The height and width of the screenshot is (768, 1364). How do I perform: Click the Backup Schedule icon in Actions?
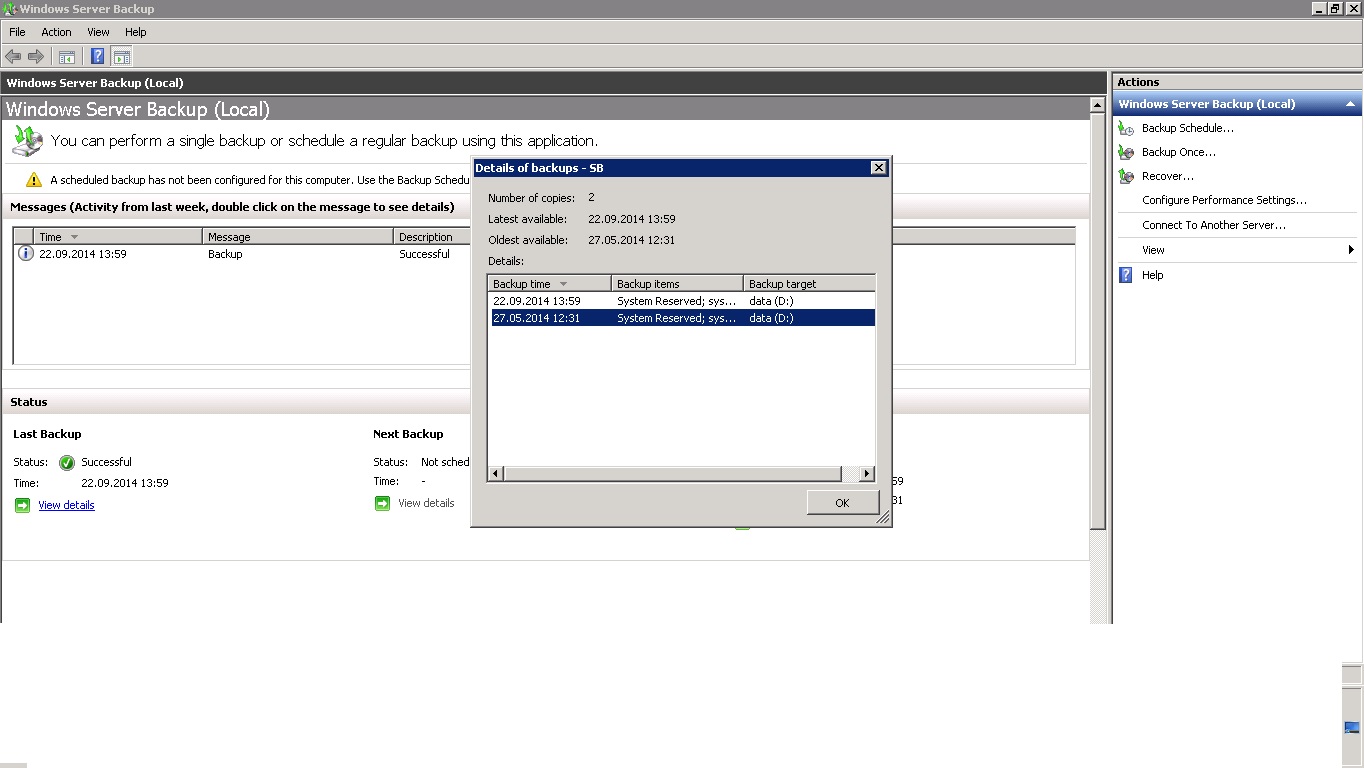pos(1126,128)
